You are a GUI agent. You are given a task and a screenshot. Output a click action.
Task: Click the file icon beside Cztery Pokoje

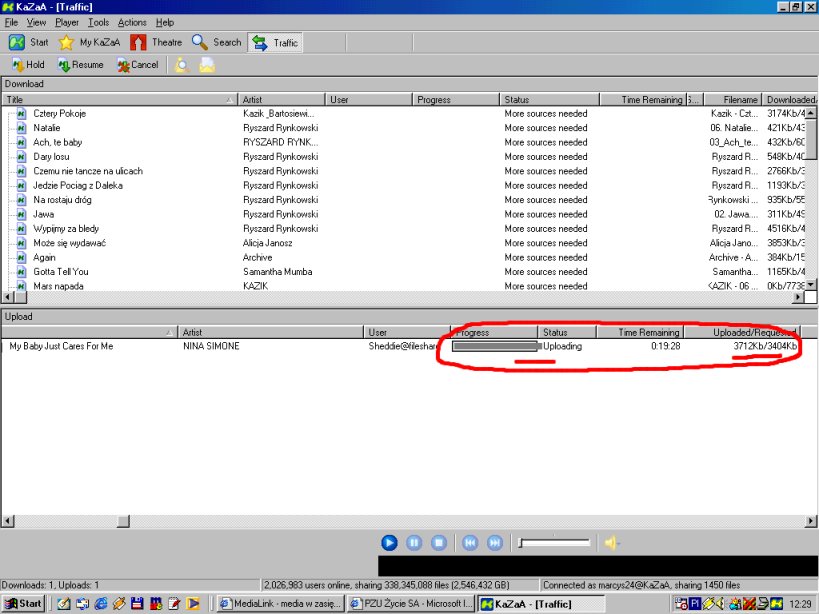[21, 113]
